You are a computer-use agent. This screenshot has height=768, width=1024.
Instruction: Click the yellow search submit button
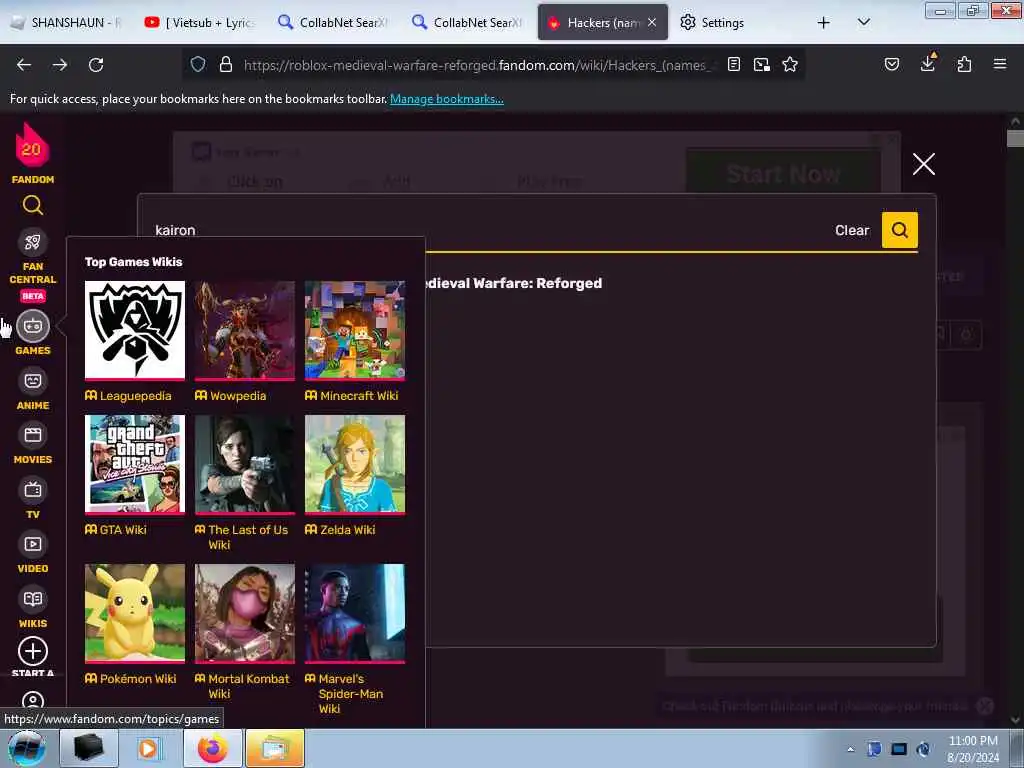point(899,230)
